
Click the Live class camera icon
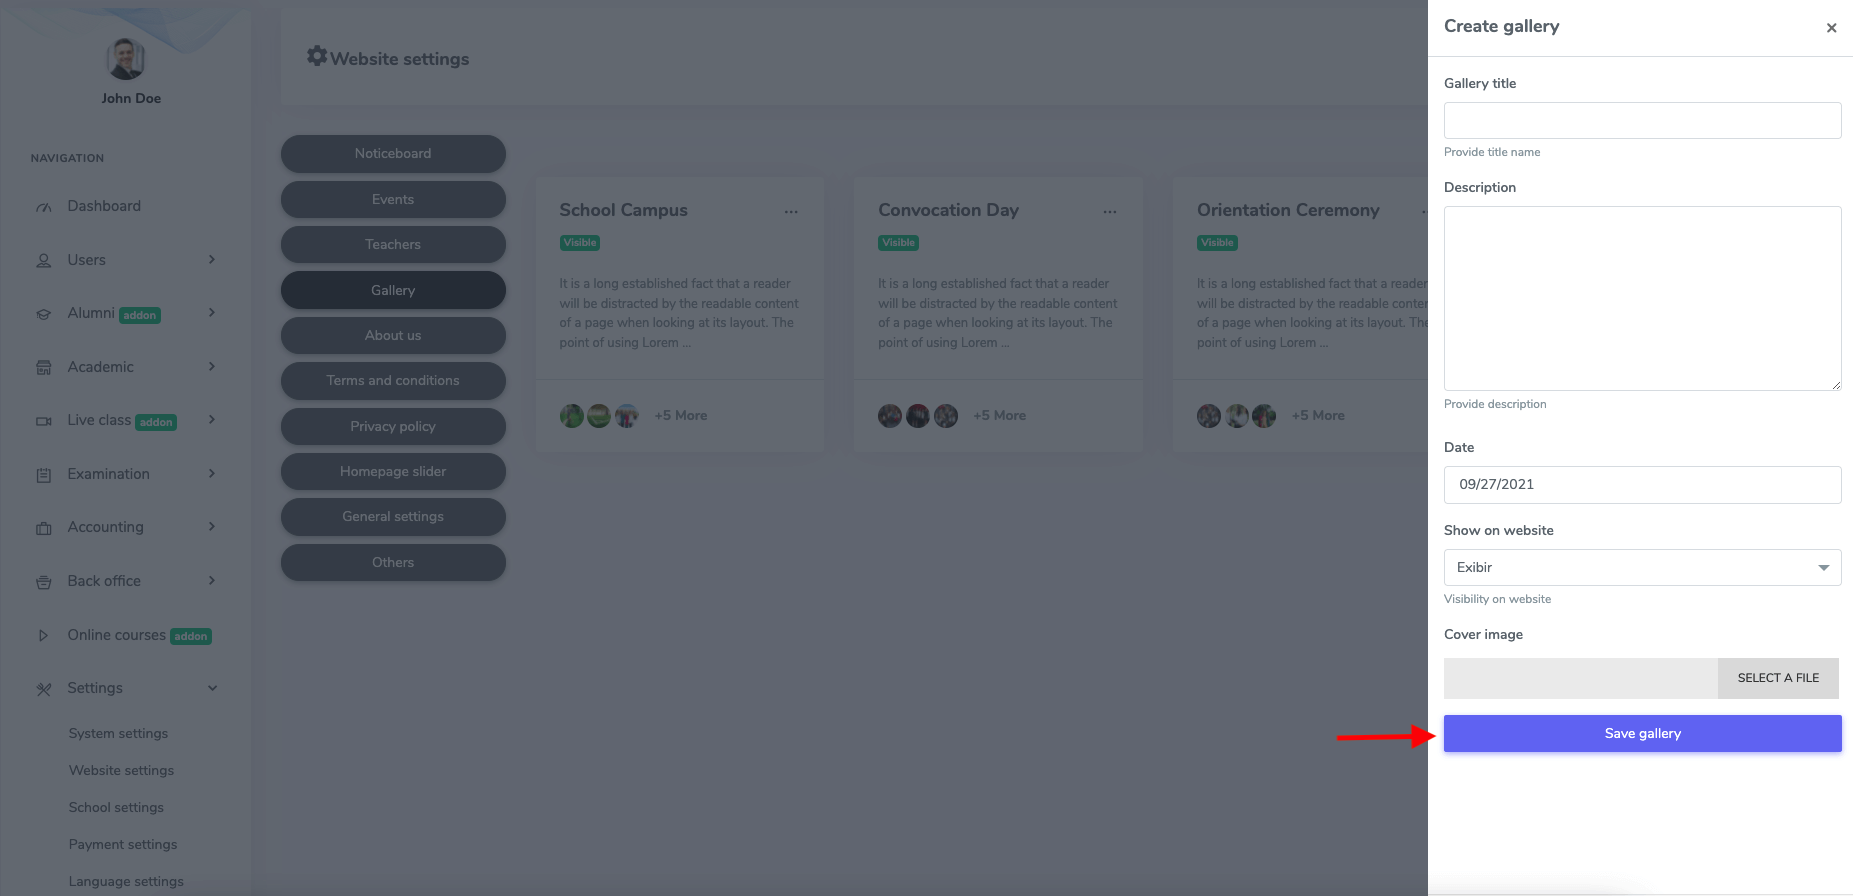tap(44, 421)
